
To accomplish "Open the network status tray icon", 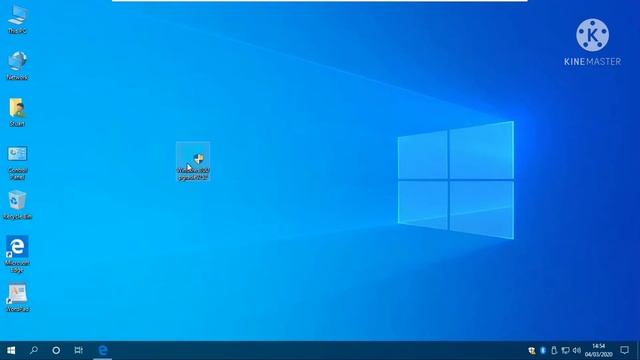I will [x=565, y=350].
